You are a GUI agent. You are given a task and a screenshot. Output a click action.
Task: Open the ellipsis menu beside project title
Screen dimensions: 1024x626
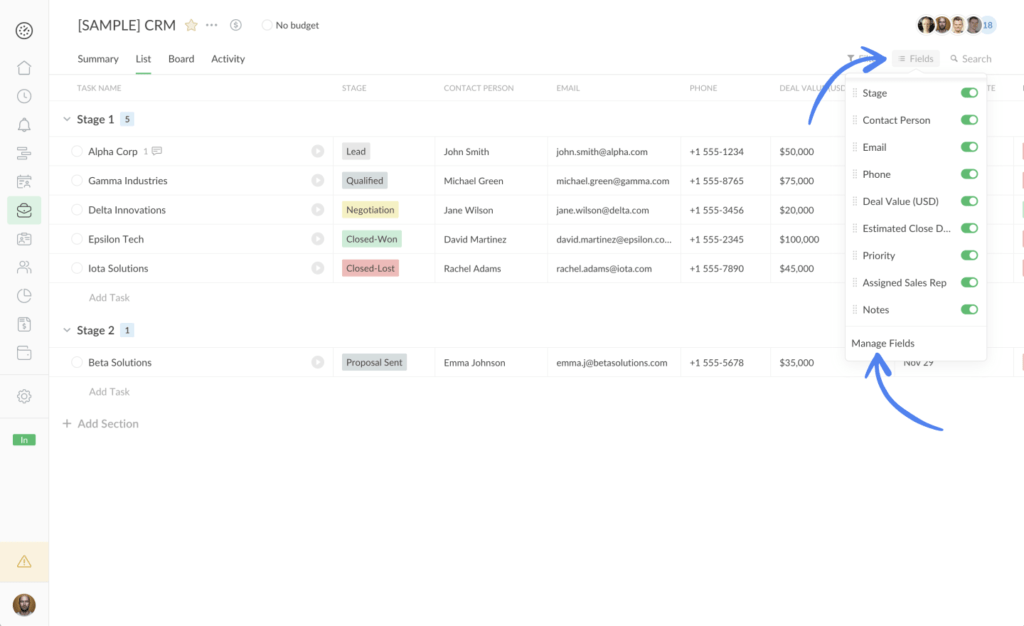(212, 24)
